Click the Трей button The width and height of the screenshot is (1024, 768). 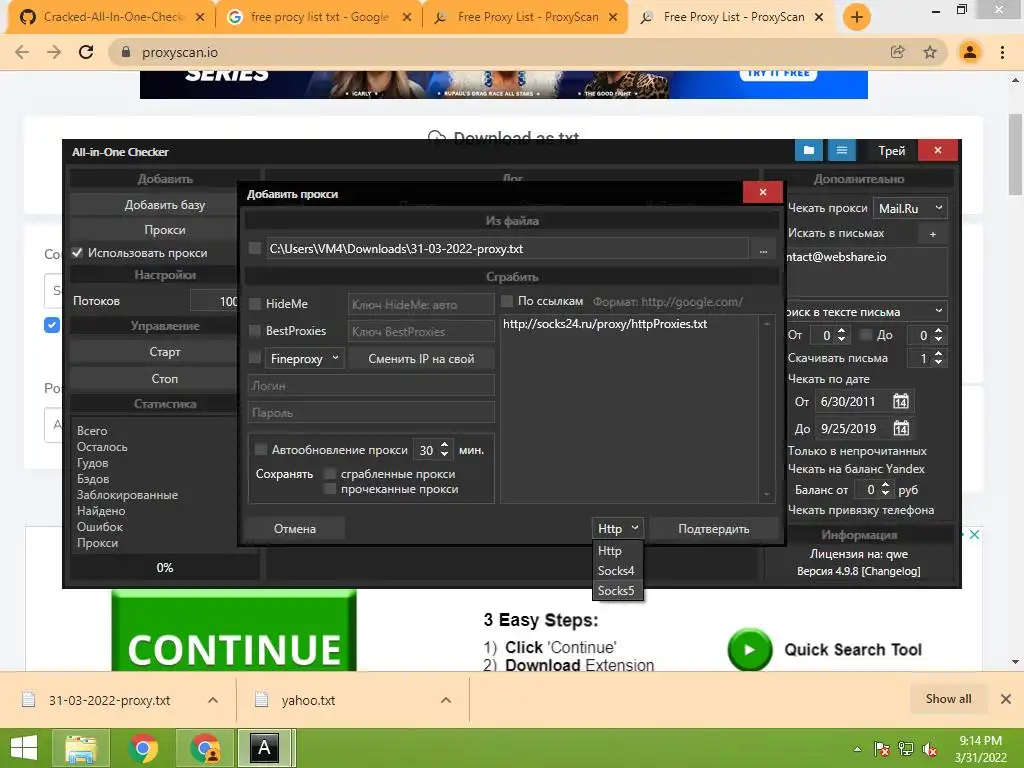891,151
